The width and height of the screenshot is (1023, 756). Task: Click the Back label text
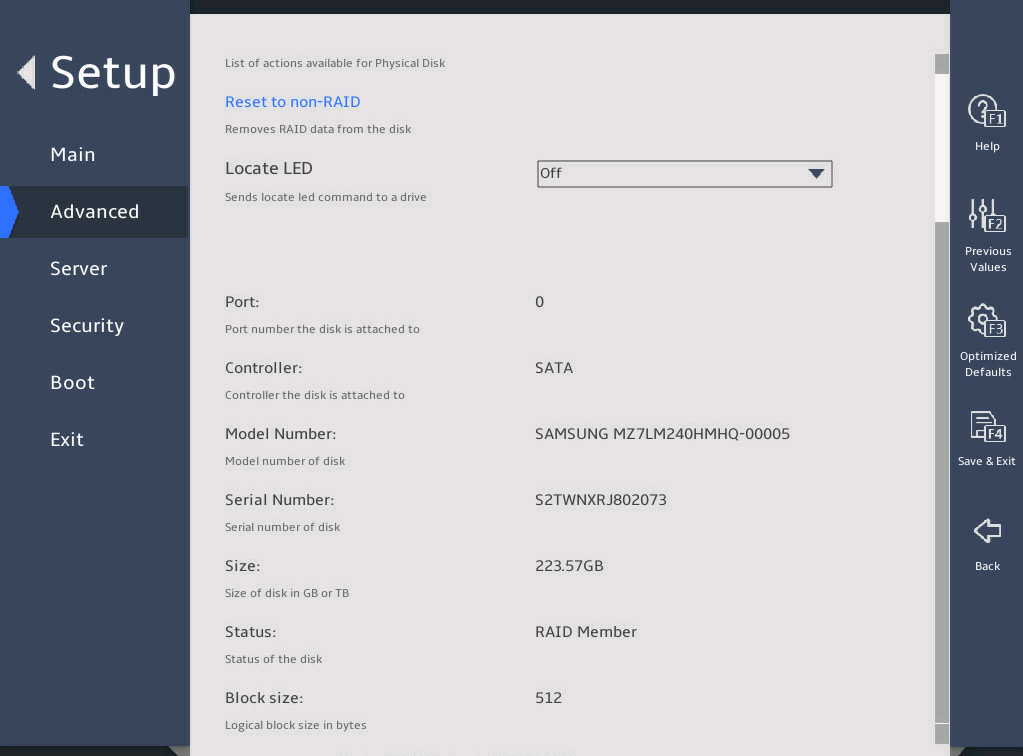[x=987, y=566]
